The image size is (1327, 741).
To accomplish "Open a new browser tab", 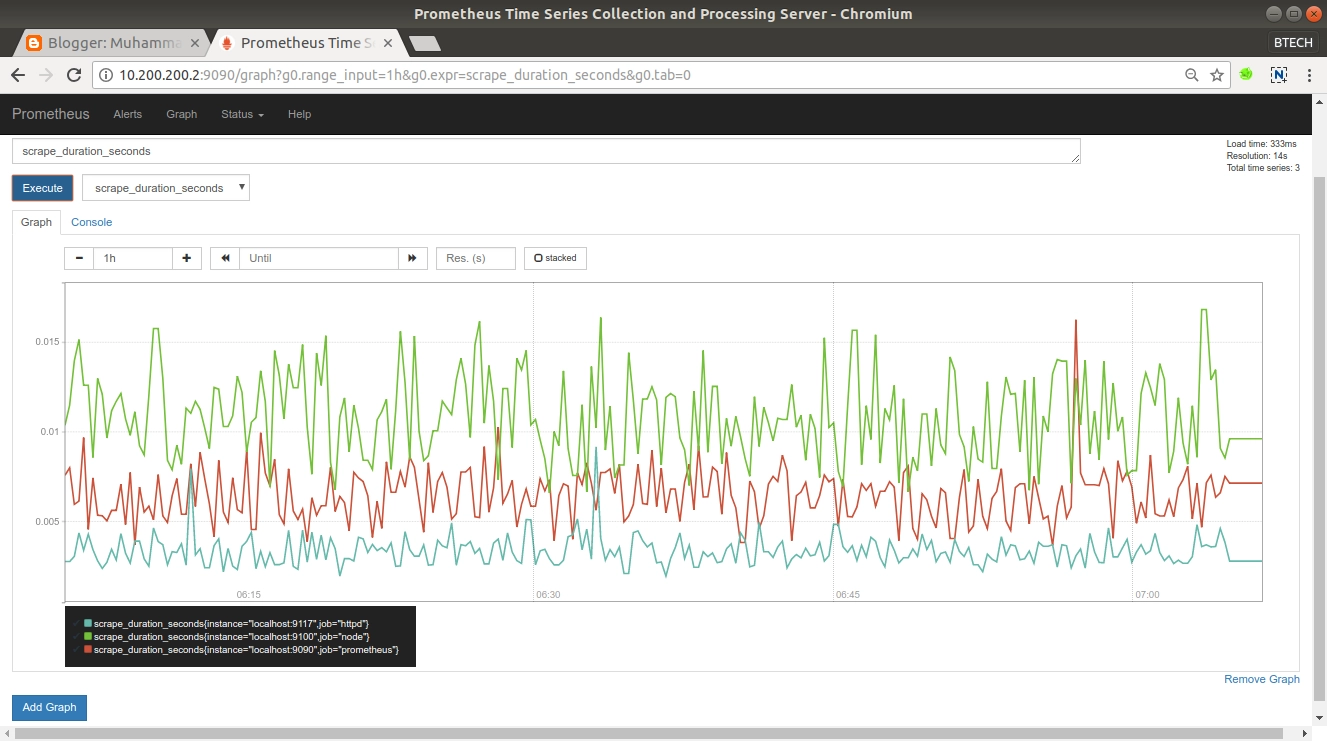I will click(425, 43).
